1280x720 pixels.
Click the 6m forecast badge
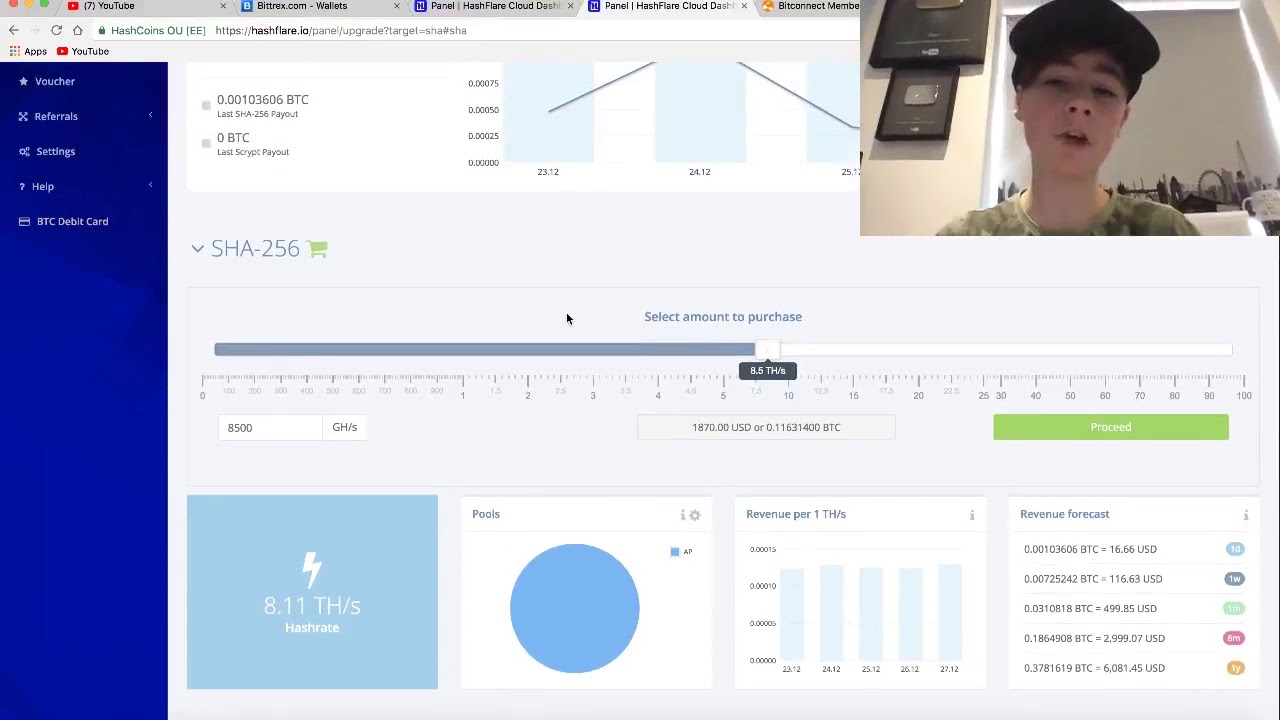click(1235, 638)
